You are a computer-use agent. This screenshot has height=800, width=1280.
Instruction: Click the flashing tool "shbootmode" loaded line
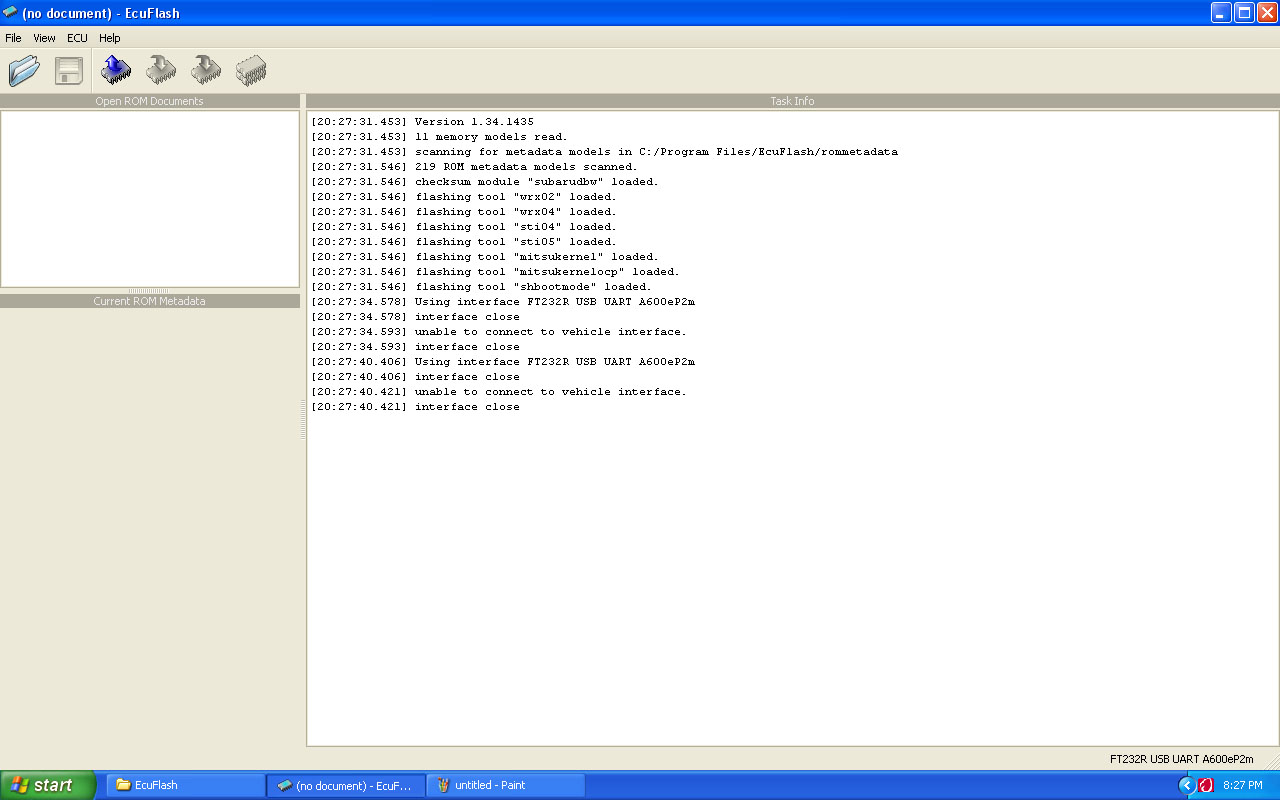pyautogui.click(x=481, y=287)
